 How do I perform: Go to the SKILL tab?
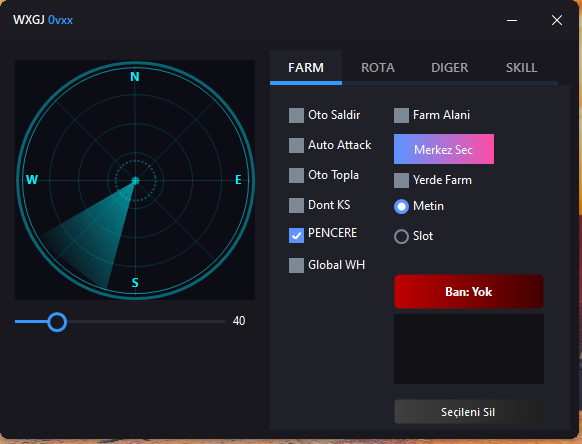(x=521, y=68)
